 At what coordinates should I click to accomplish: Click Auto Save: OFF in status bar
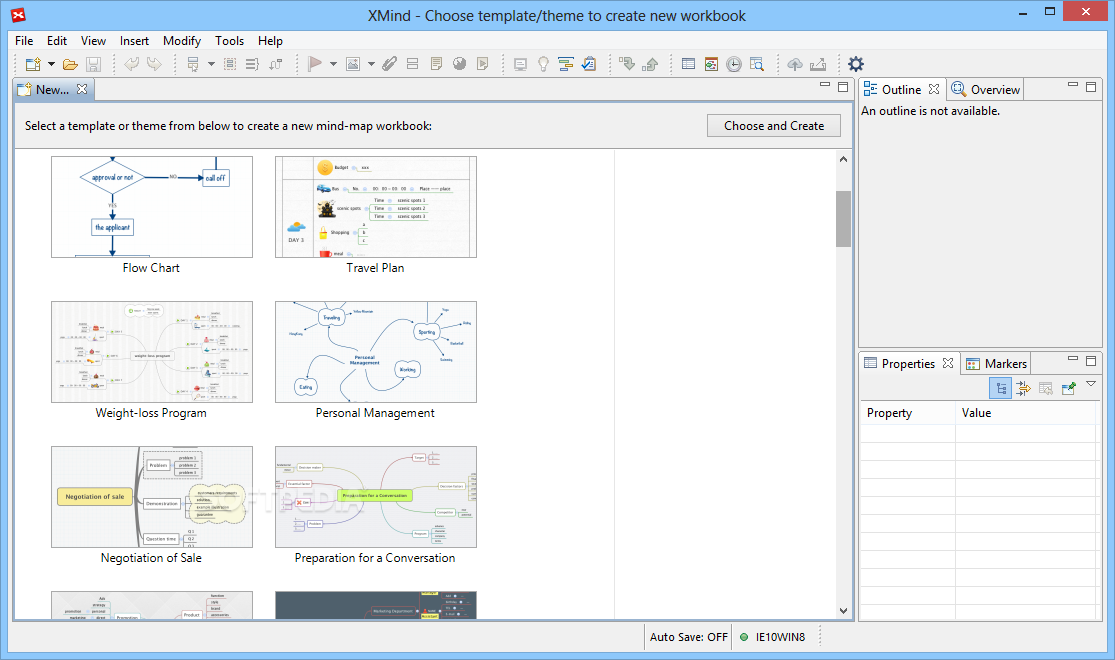tap(688, 637)
